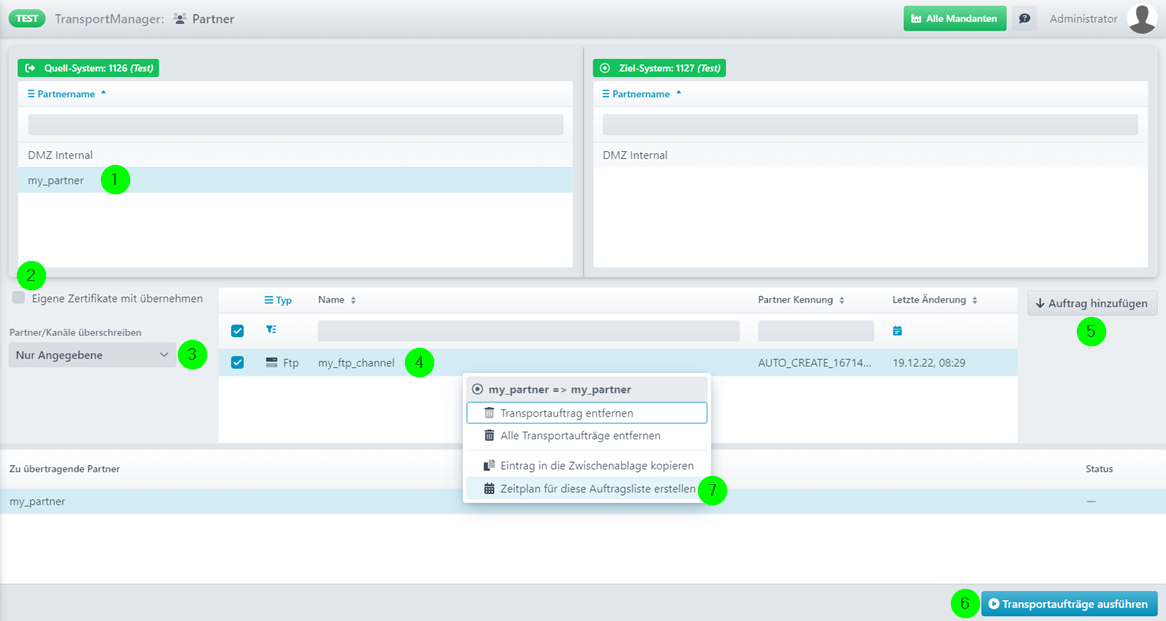Sort channels by Partner Kennung column

pos(801,300)
